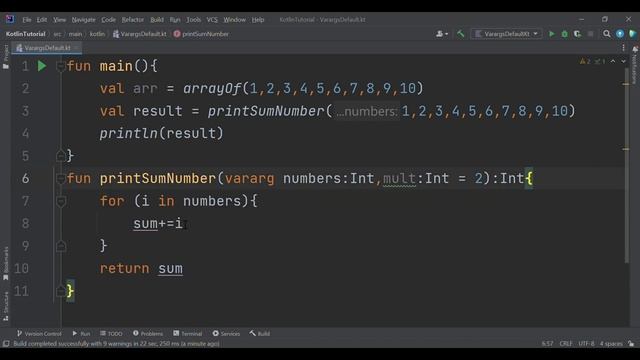
Task: Open the Bookmarks tool window stripe
Action: 5,264
